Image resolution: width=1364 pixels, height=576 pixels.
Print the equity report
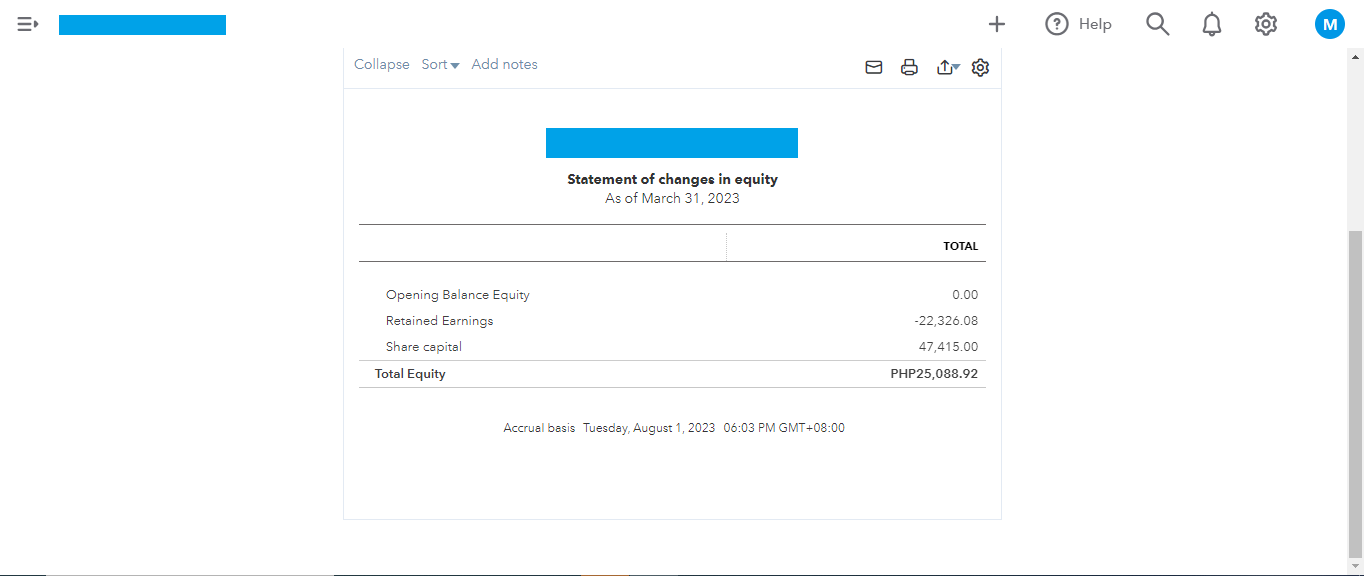909,68
